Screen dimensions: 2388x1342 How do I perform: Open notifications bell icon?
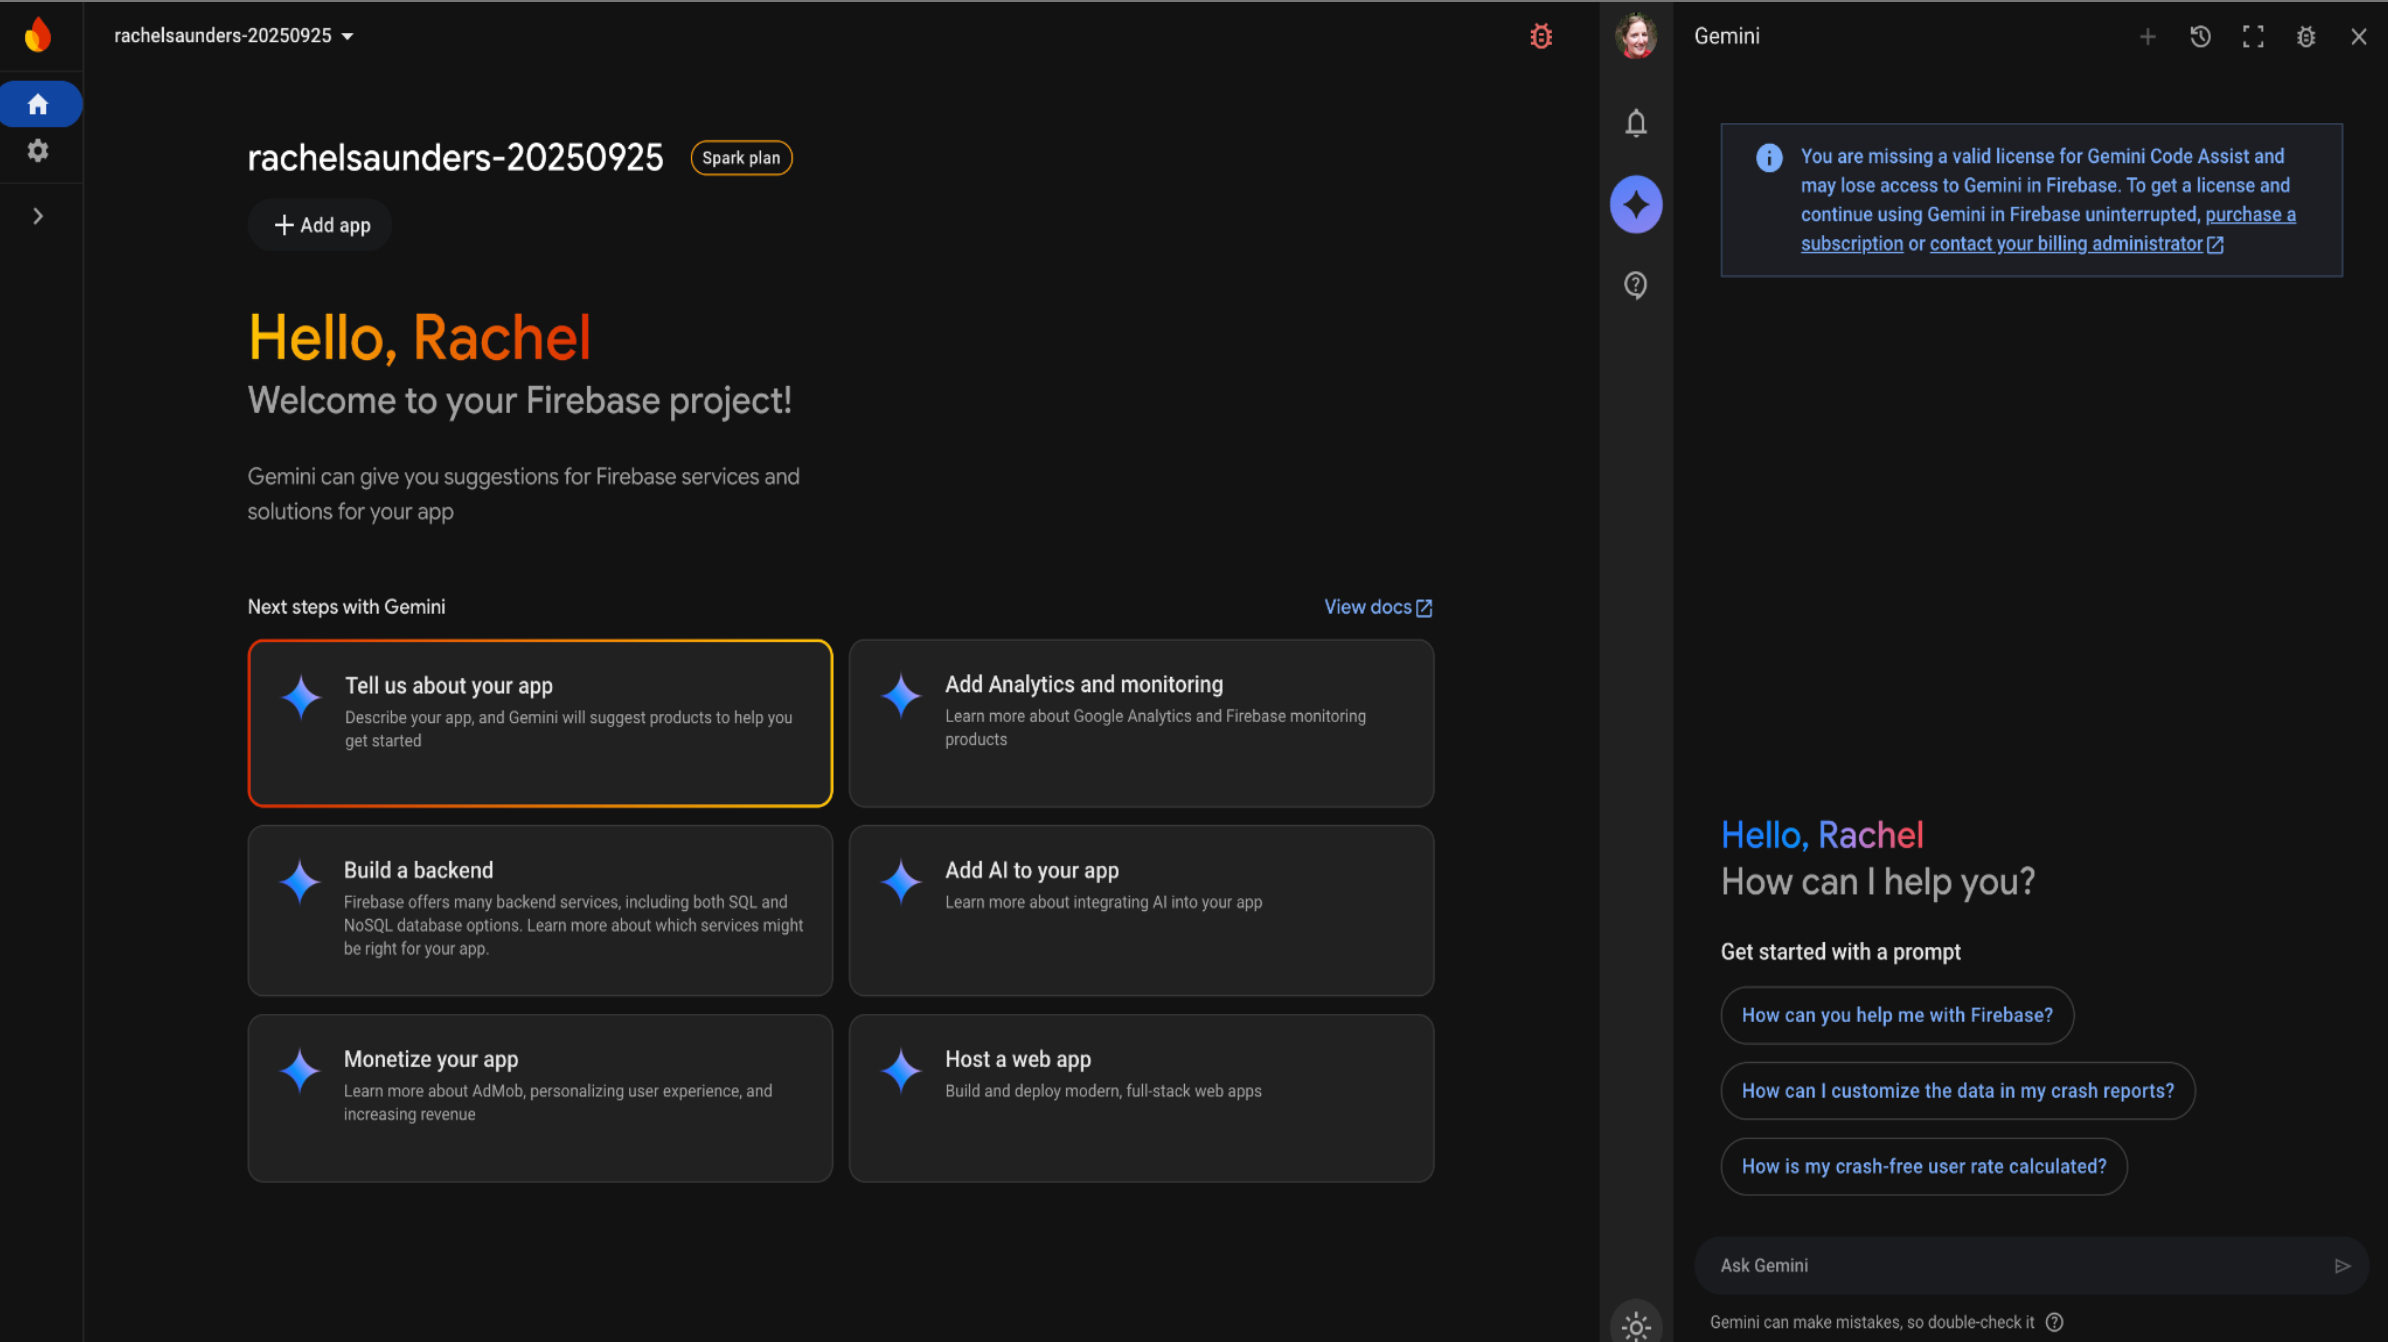pyautogui.click(x=1635, y=123)
